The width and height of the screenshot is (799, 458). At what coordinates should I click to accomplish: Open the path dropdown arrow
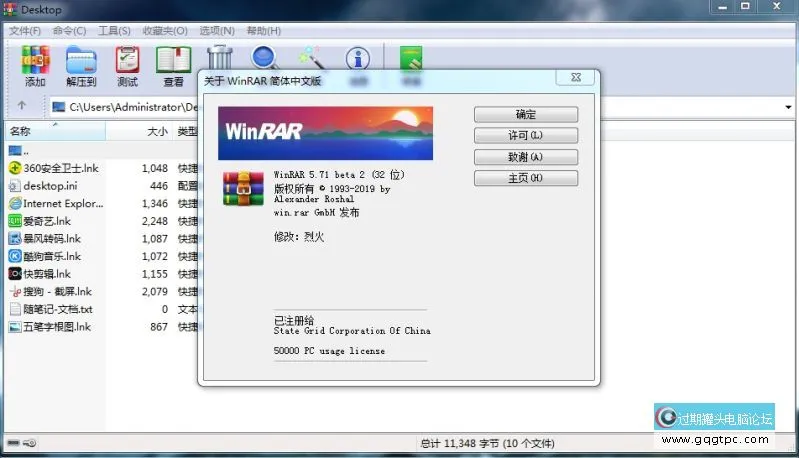click(x=788, y=107)
